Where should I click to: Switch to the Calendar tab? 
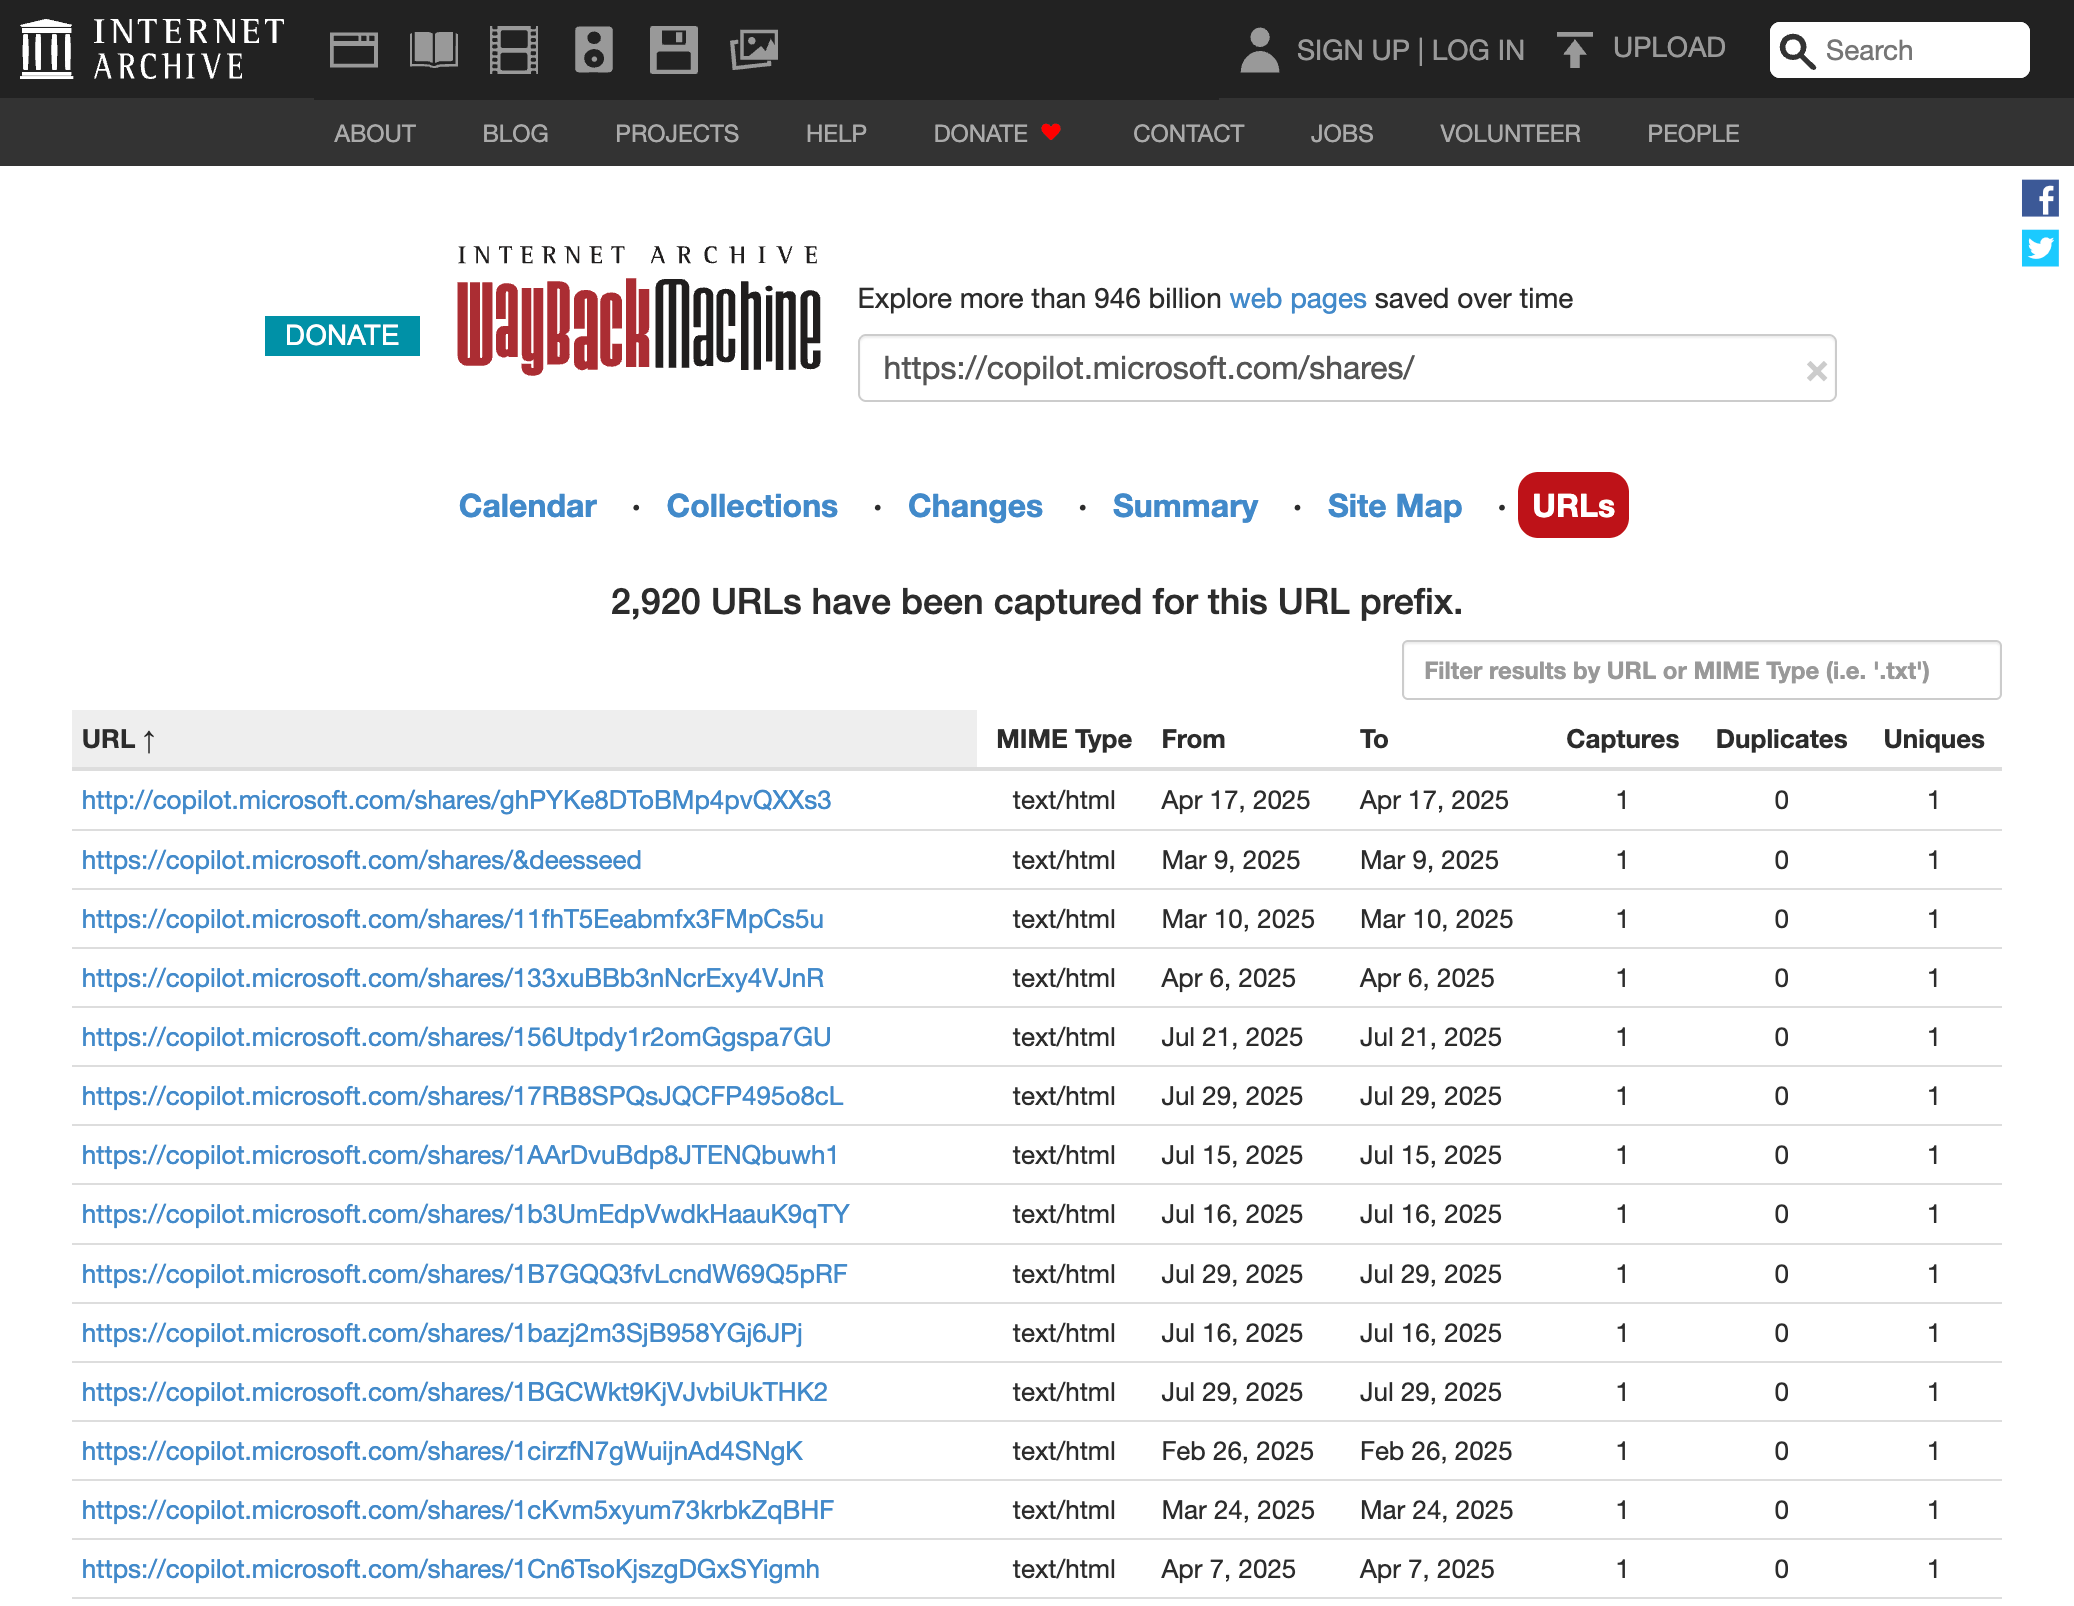click(527, 506)
